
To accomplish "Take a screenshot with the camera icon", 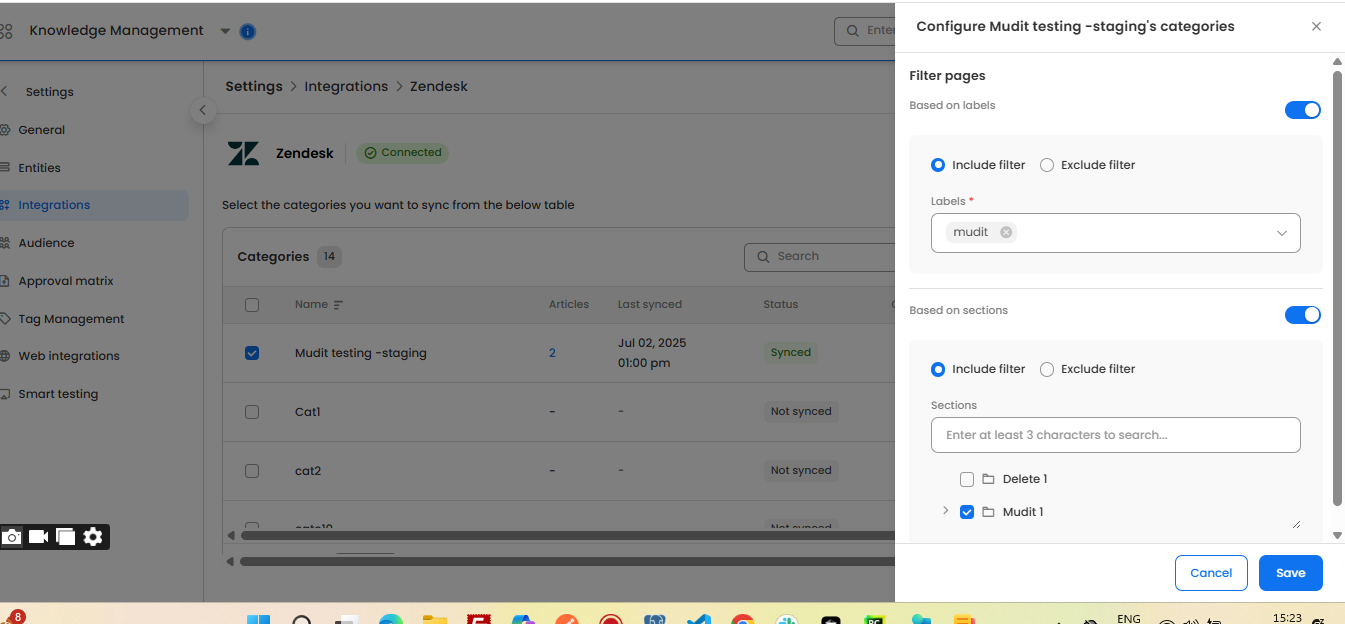I will (x=12, y=537).
